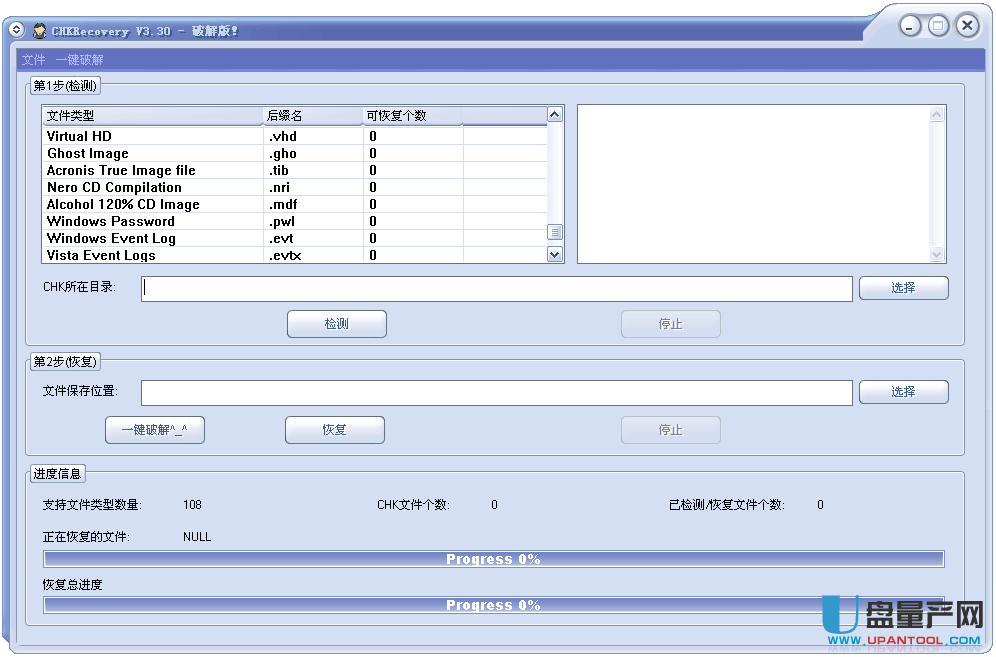Maximize the CHKRecovery window
This screenshot has width=996, height=657.
click(x=938, y=26)
